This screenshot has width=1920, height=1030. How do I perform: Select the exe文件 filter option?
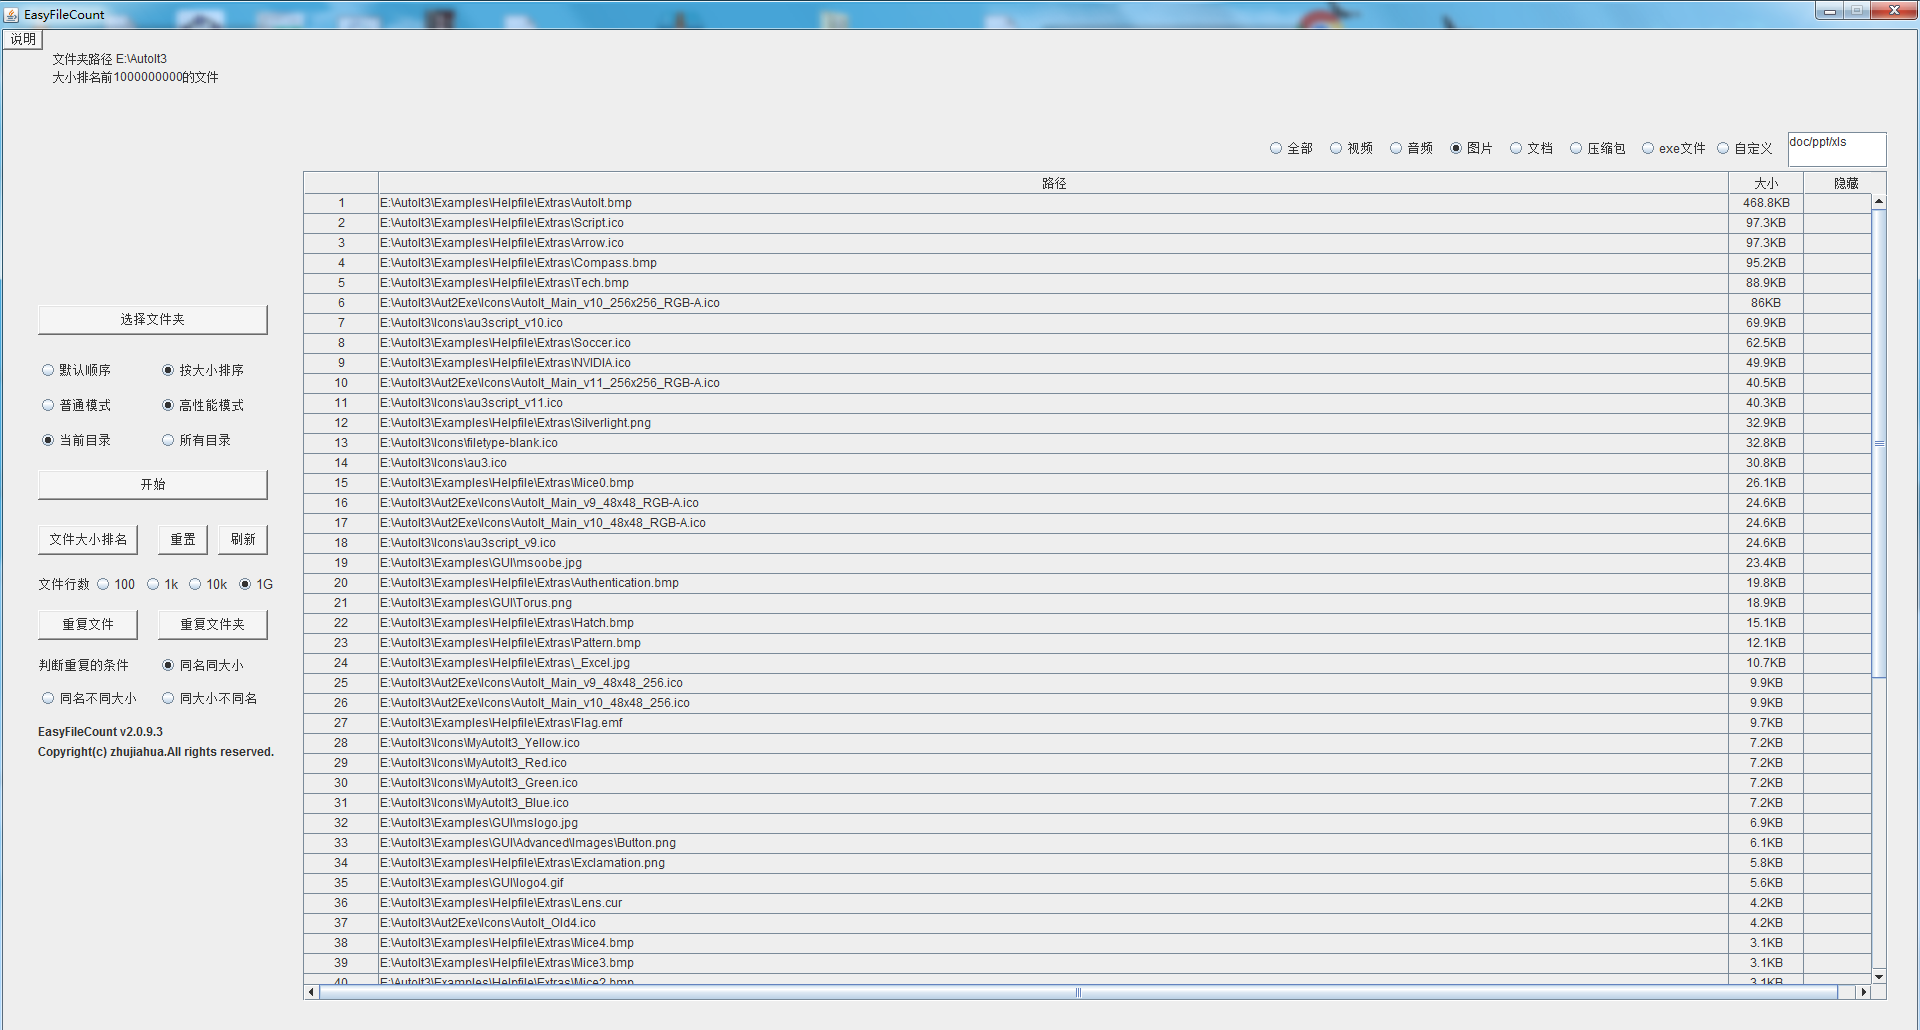pos(1648,148)
